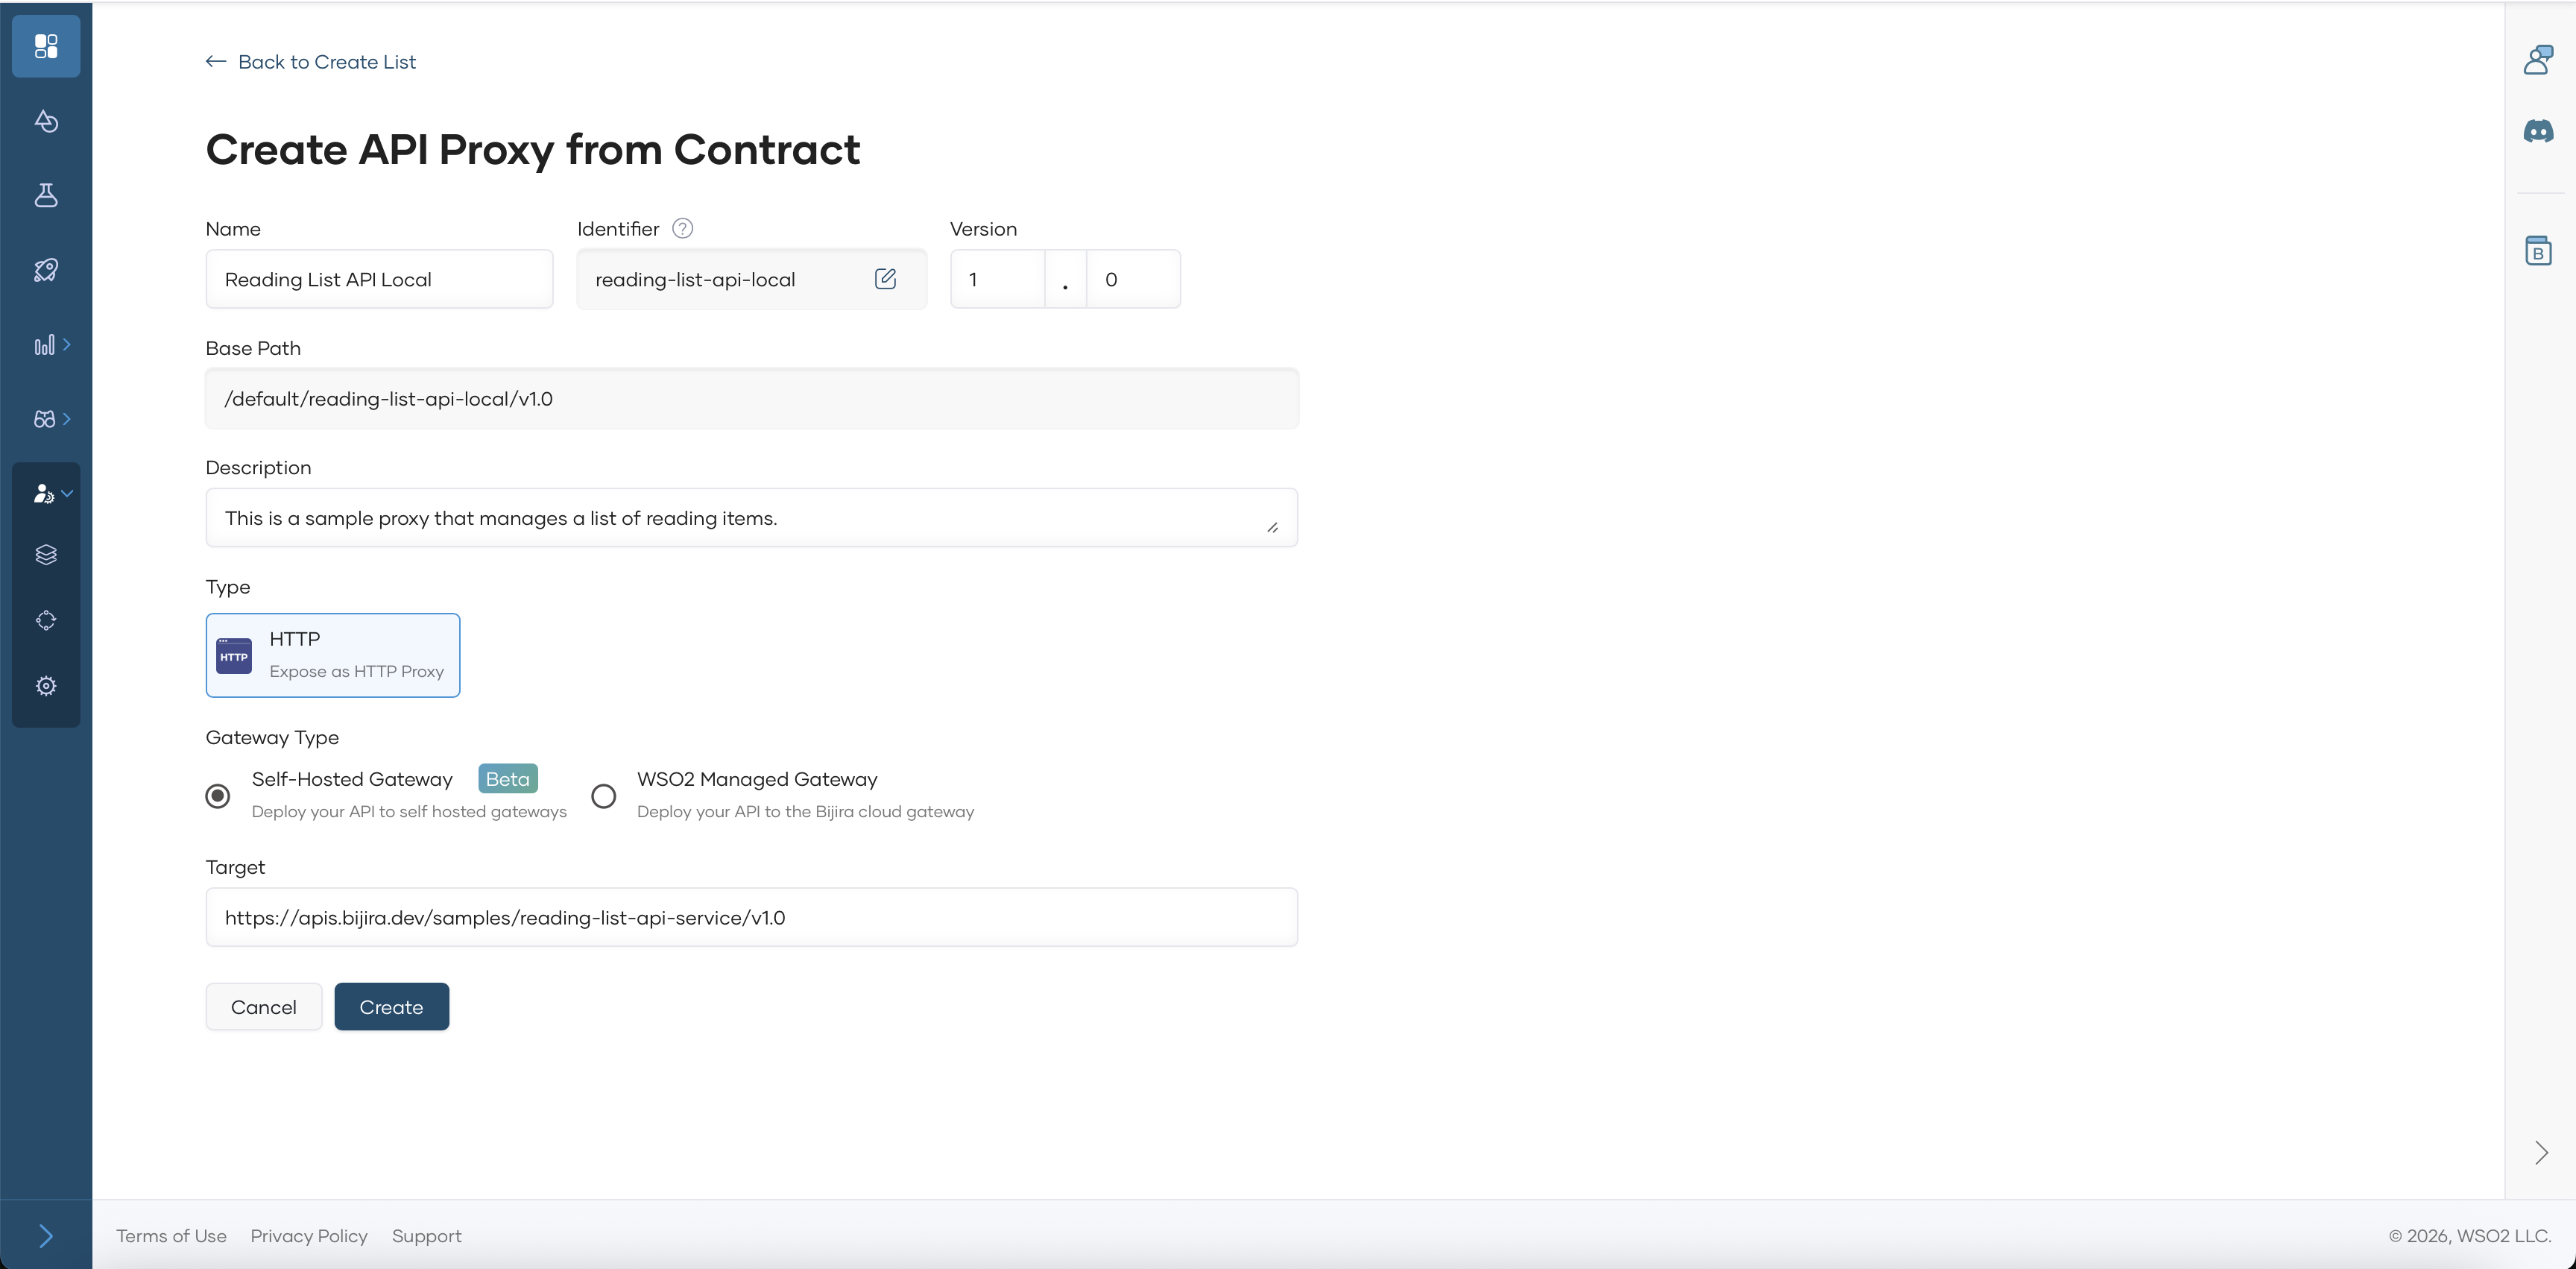This screenshot has height=1269, width=2576.
Task: Click the flask test icon in sidebar
Action: point(46,195)
